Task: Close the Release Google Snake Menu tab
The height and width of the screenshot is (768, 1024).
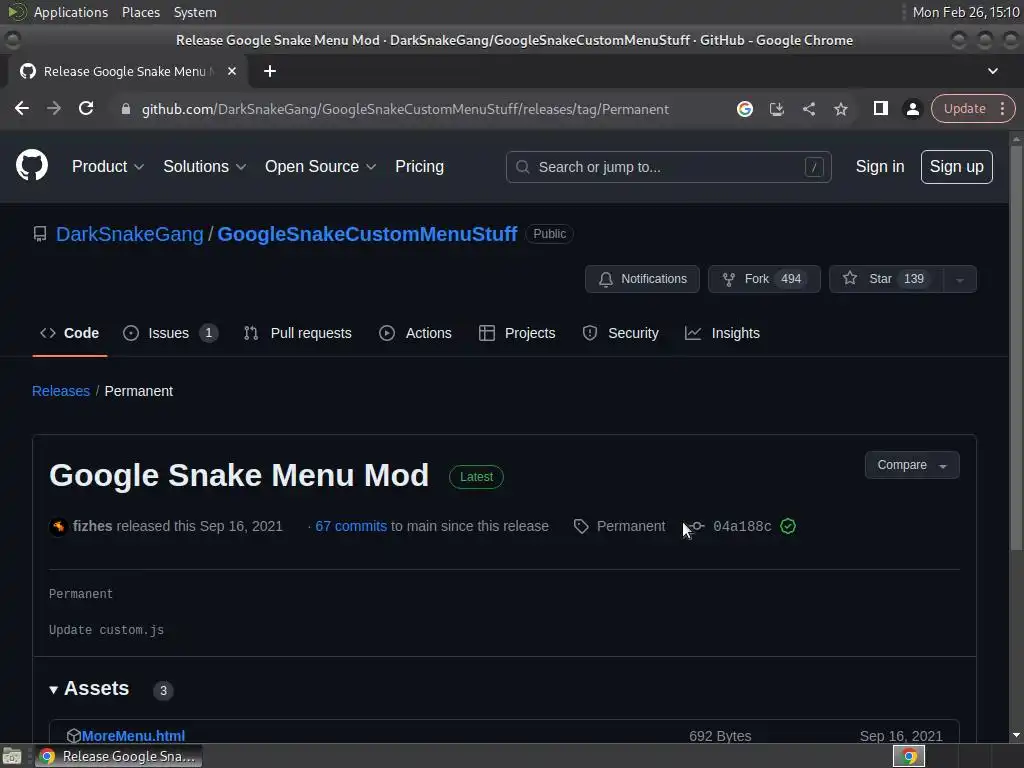Action: [x=232, y=71]
